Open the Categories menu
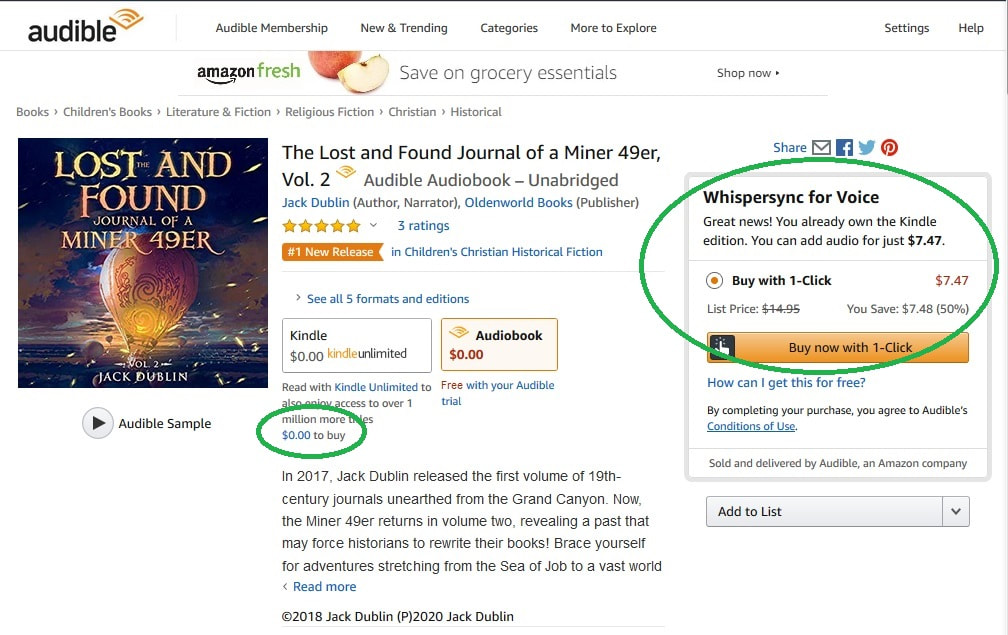 [x=508, y=28]
